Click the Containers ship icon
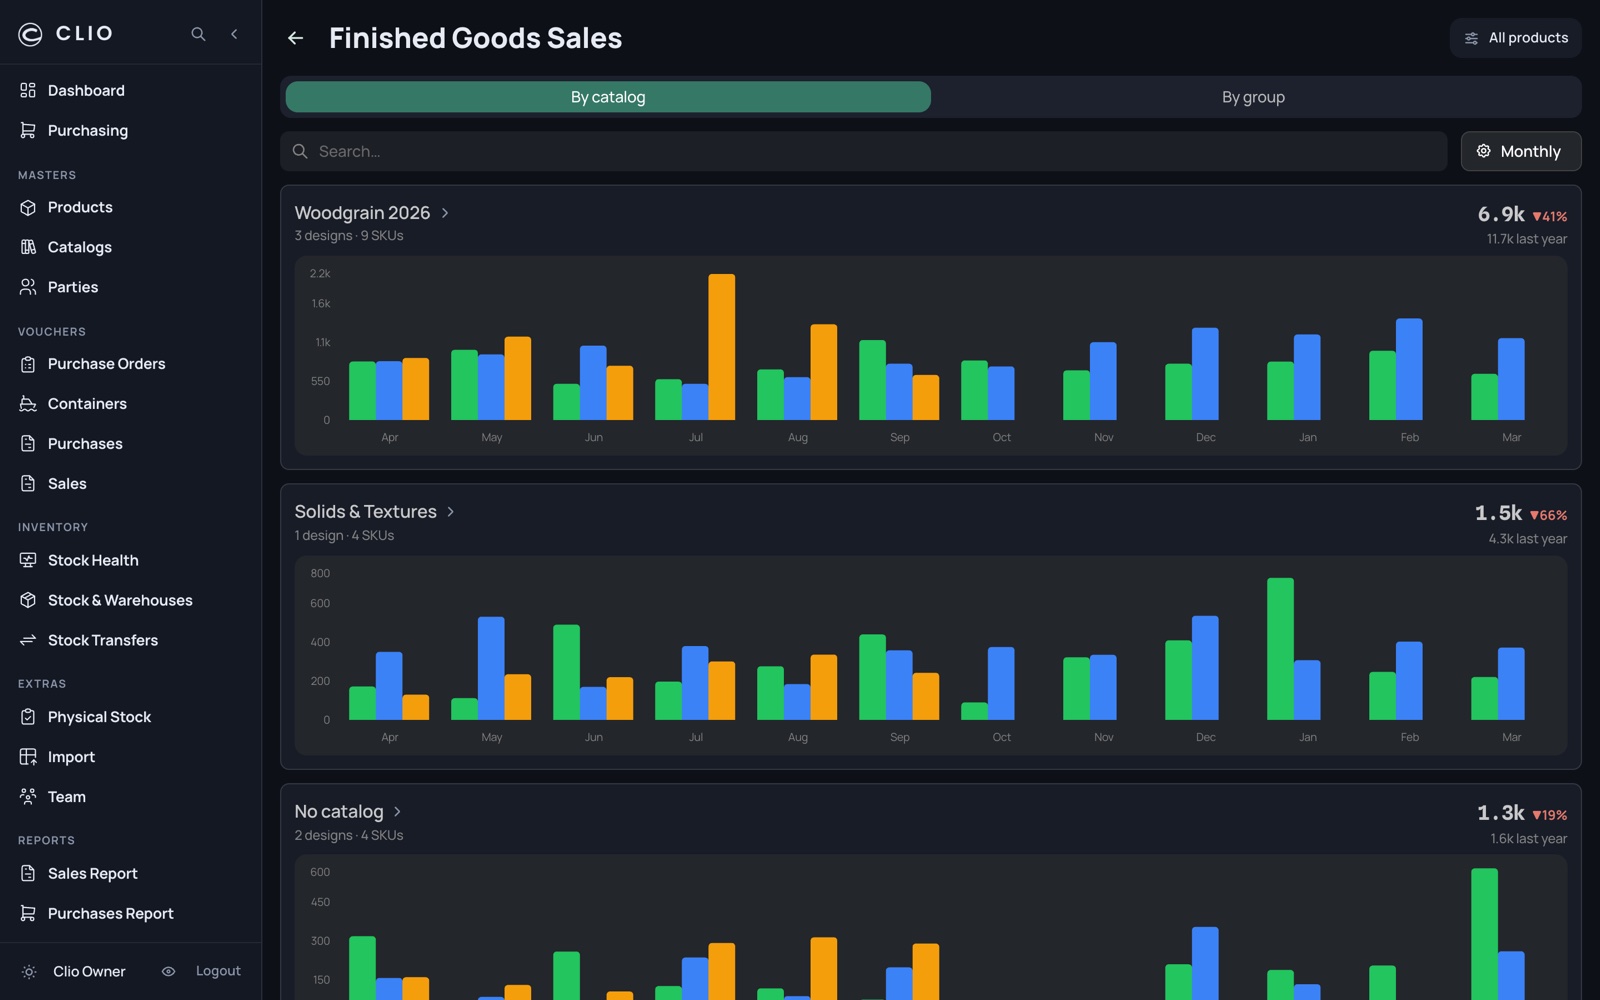The image size is (1600, 1000). [x=28, y=404]
